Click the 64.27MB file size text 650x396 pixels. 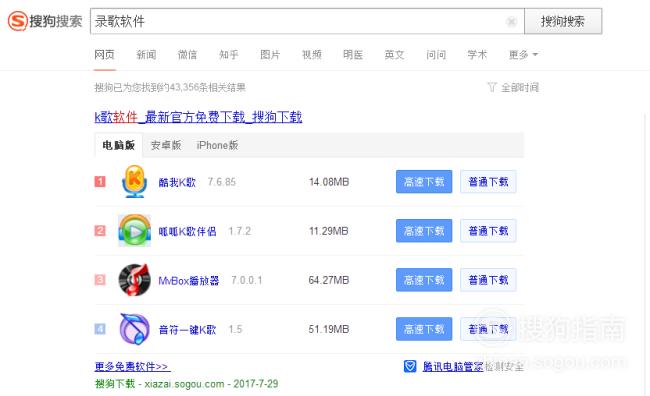(x=329, y=280)
